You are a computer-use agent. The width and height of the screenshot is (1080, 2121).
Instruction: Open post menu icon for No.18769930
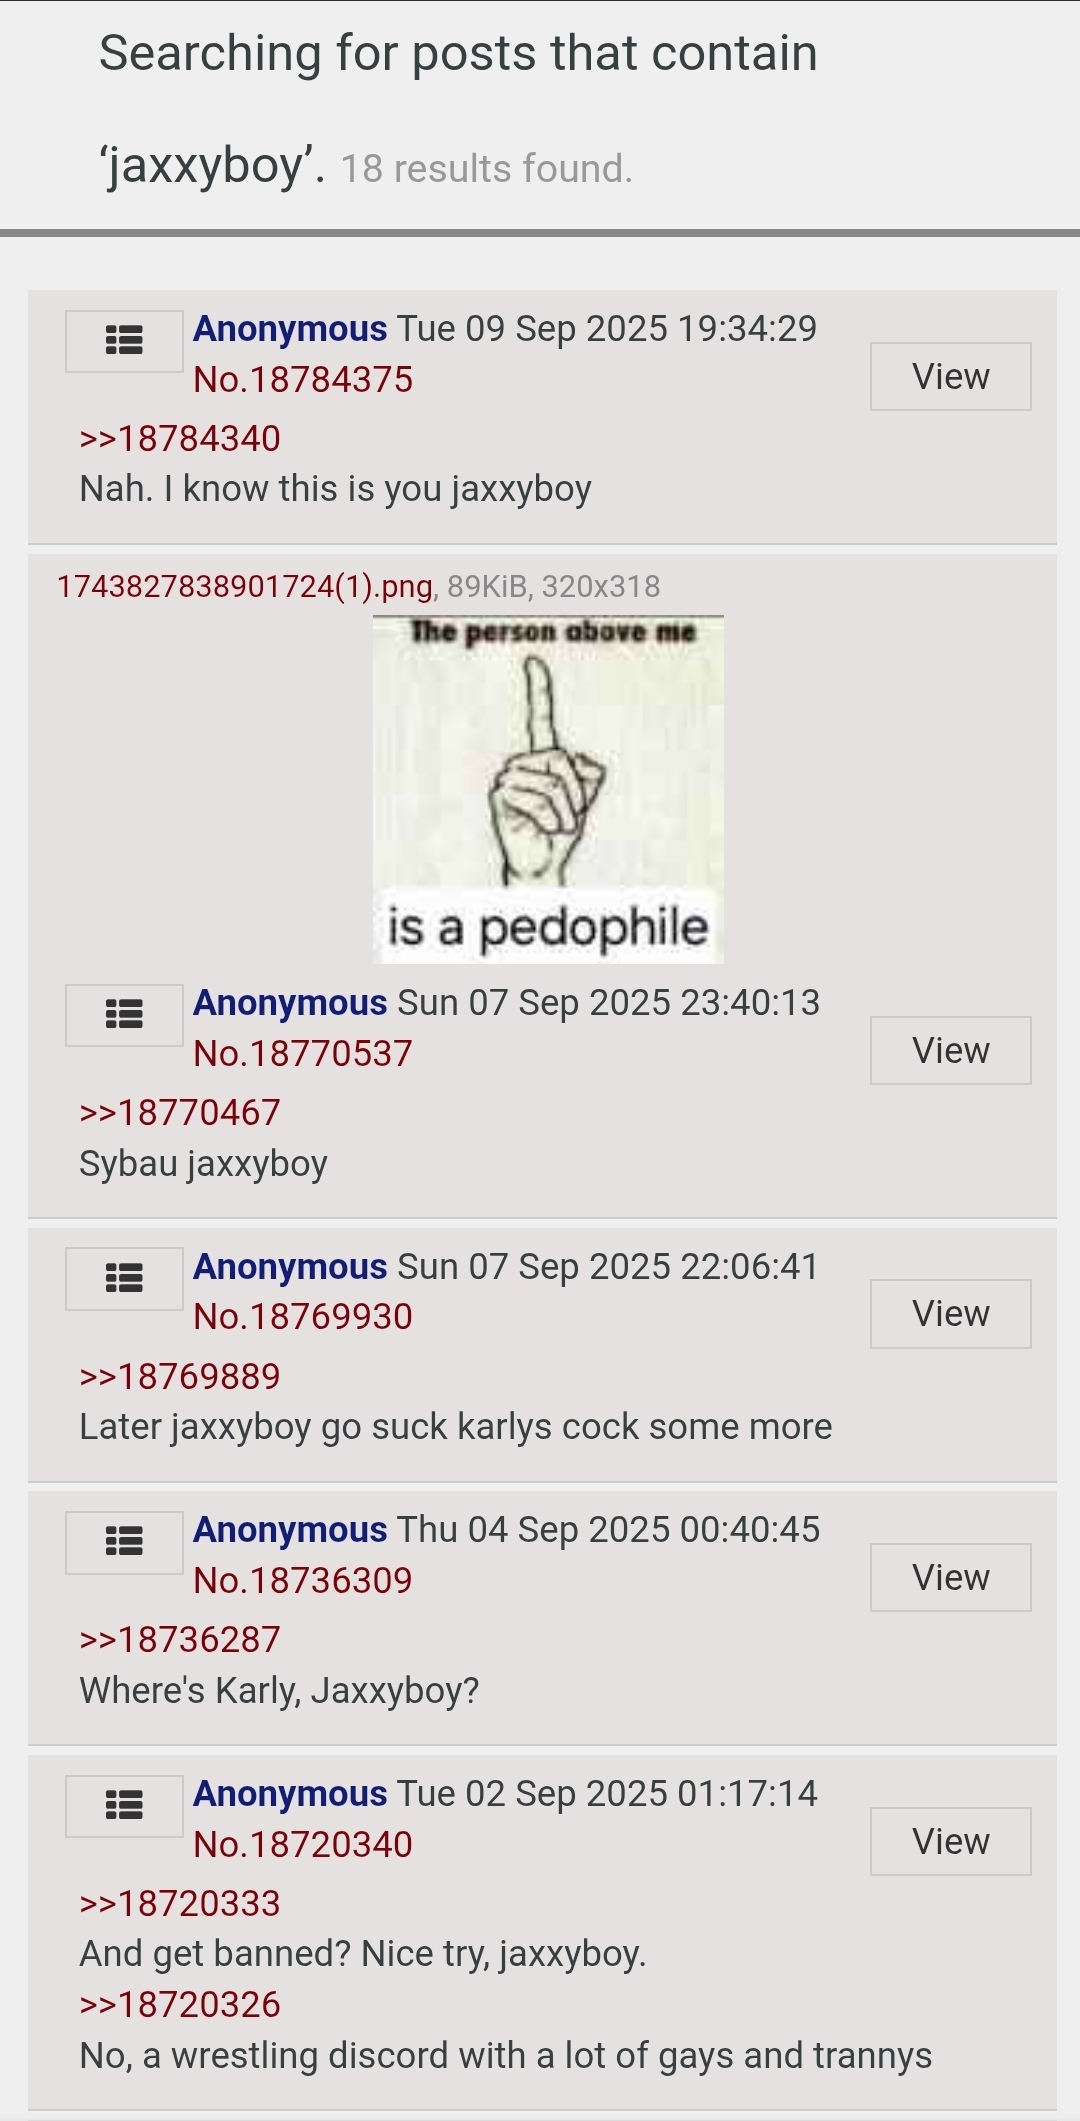[124, 1278]
